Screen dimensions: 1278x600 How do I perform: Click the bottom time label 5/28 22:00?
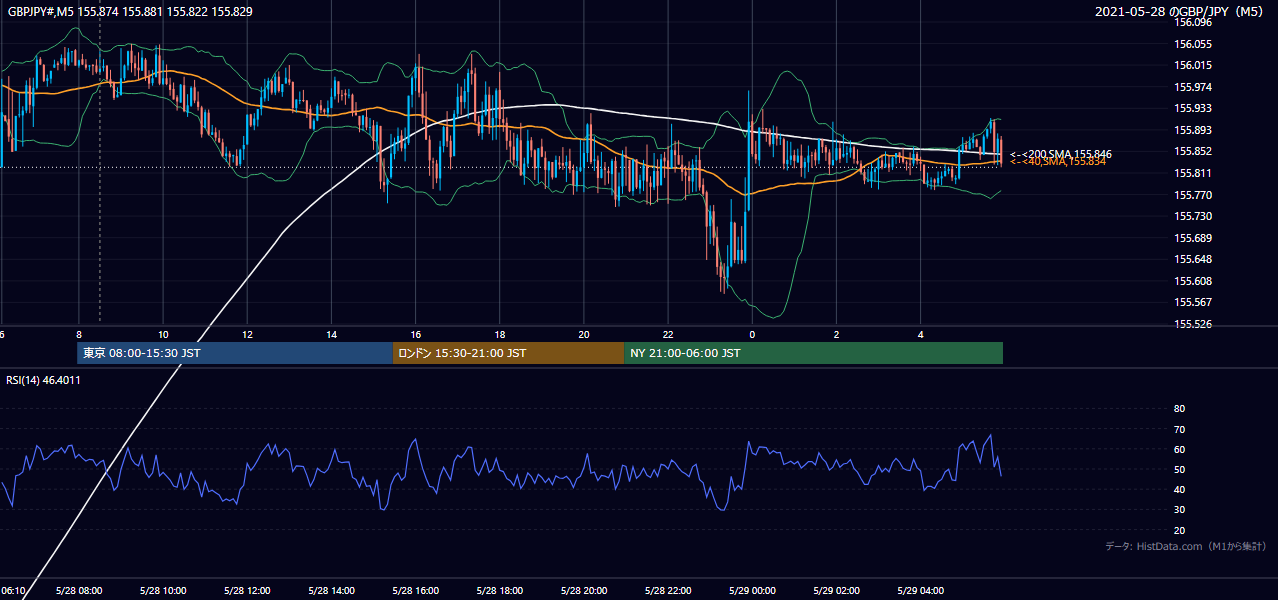667,591
